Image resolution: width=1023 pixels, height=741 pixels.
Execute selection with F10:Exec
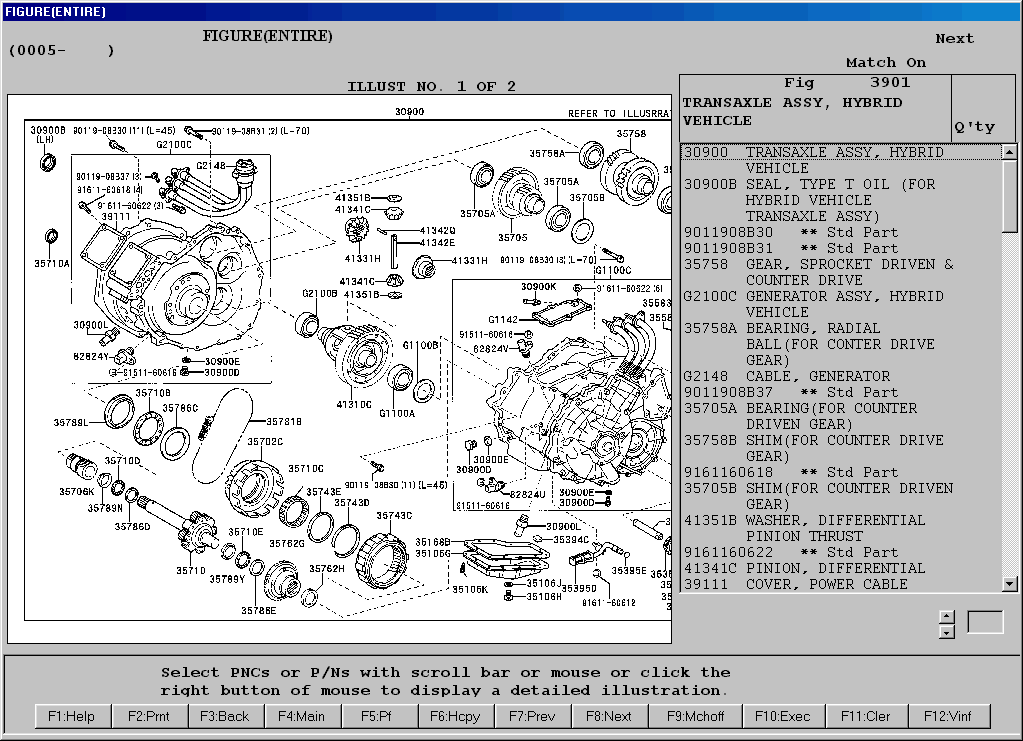(783, 716)
